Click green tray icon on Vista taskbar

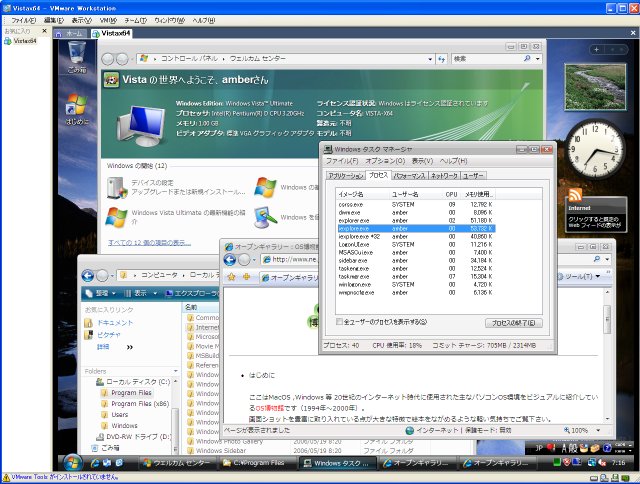pos(556,462)
